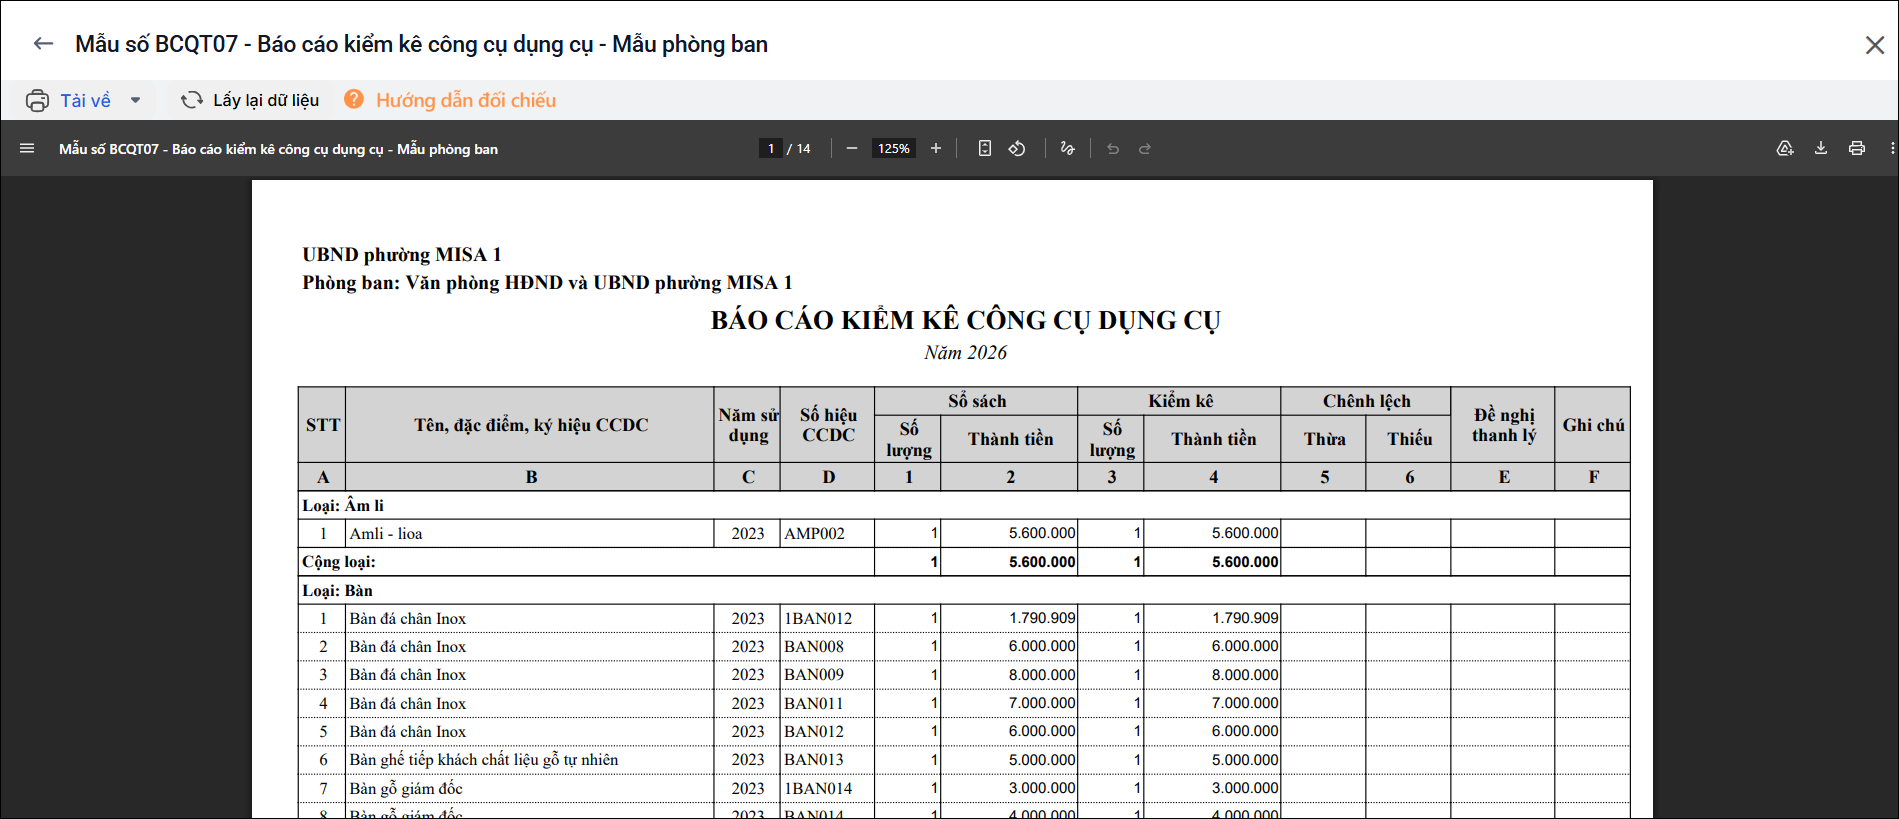Click the Amli - lioa item name
The height and width of the screenshot is (819, 1899).
pos(386,533)
